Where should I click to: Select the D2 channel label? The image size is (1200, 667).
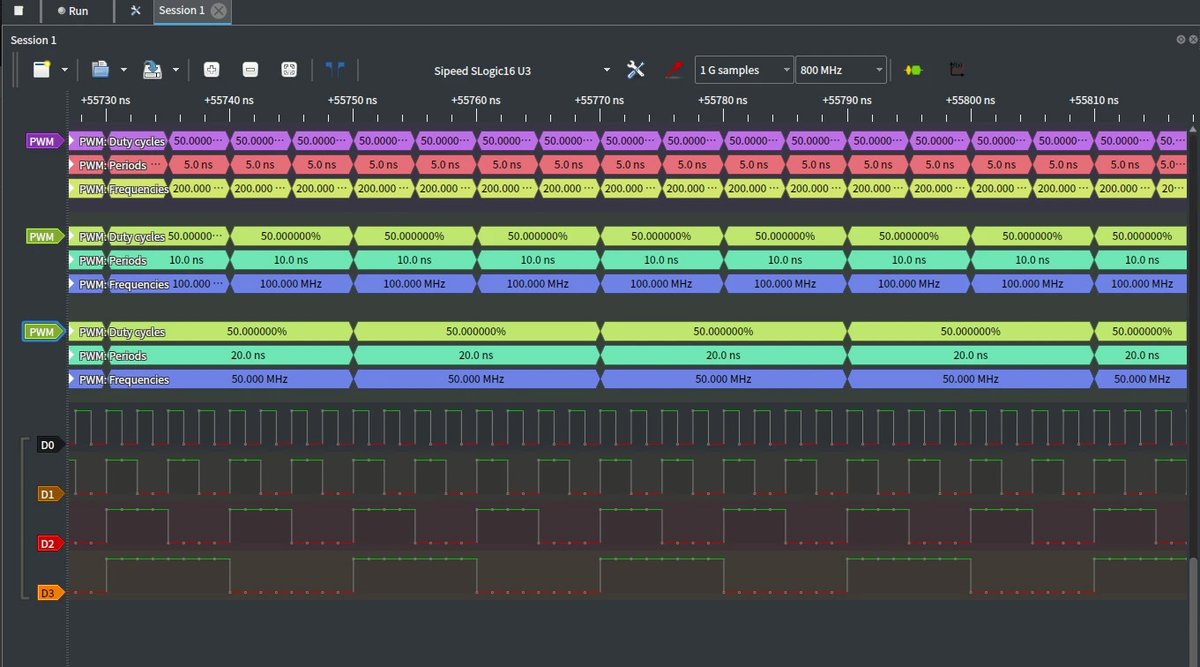(49, 543)
